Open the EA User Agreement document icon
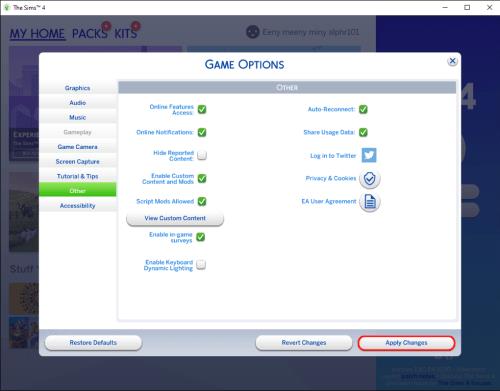Image resolution: width=500 pixels, height=391 pixels. pos(370,202)
